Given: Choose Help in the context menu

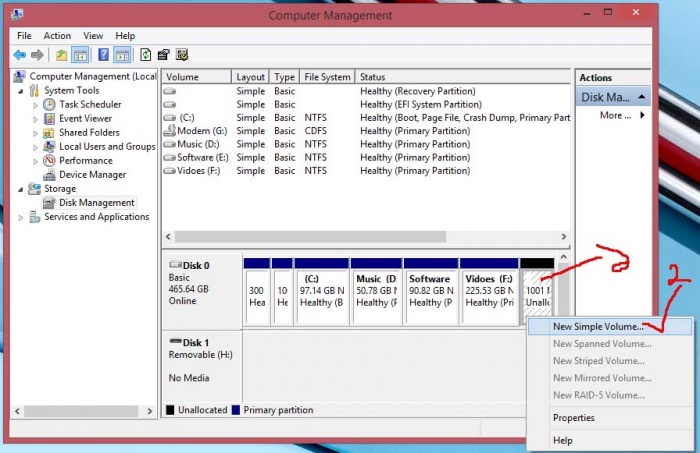Looking at the screenshot, I should (x=610, y=441).
